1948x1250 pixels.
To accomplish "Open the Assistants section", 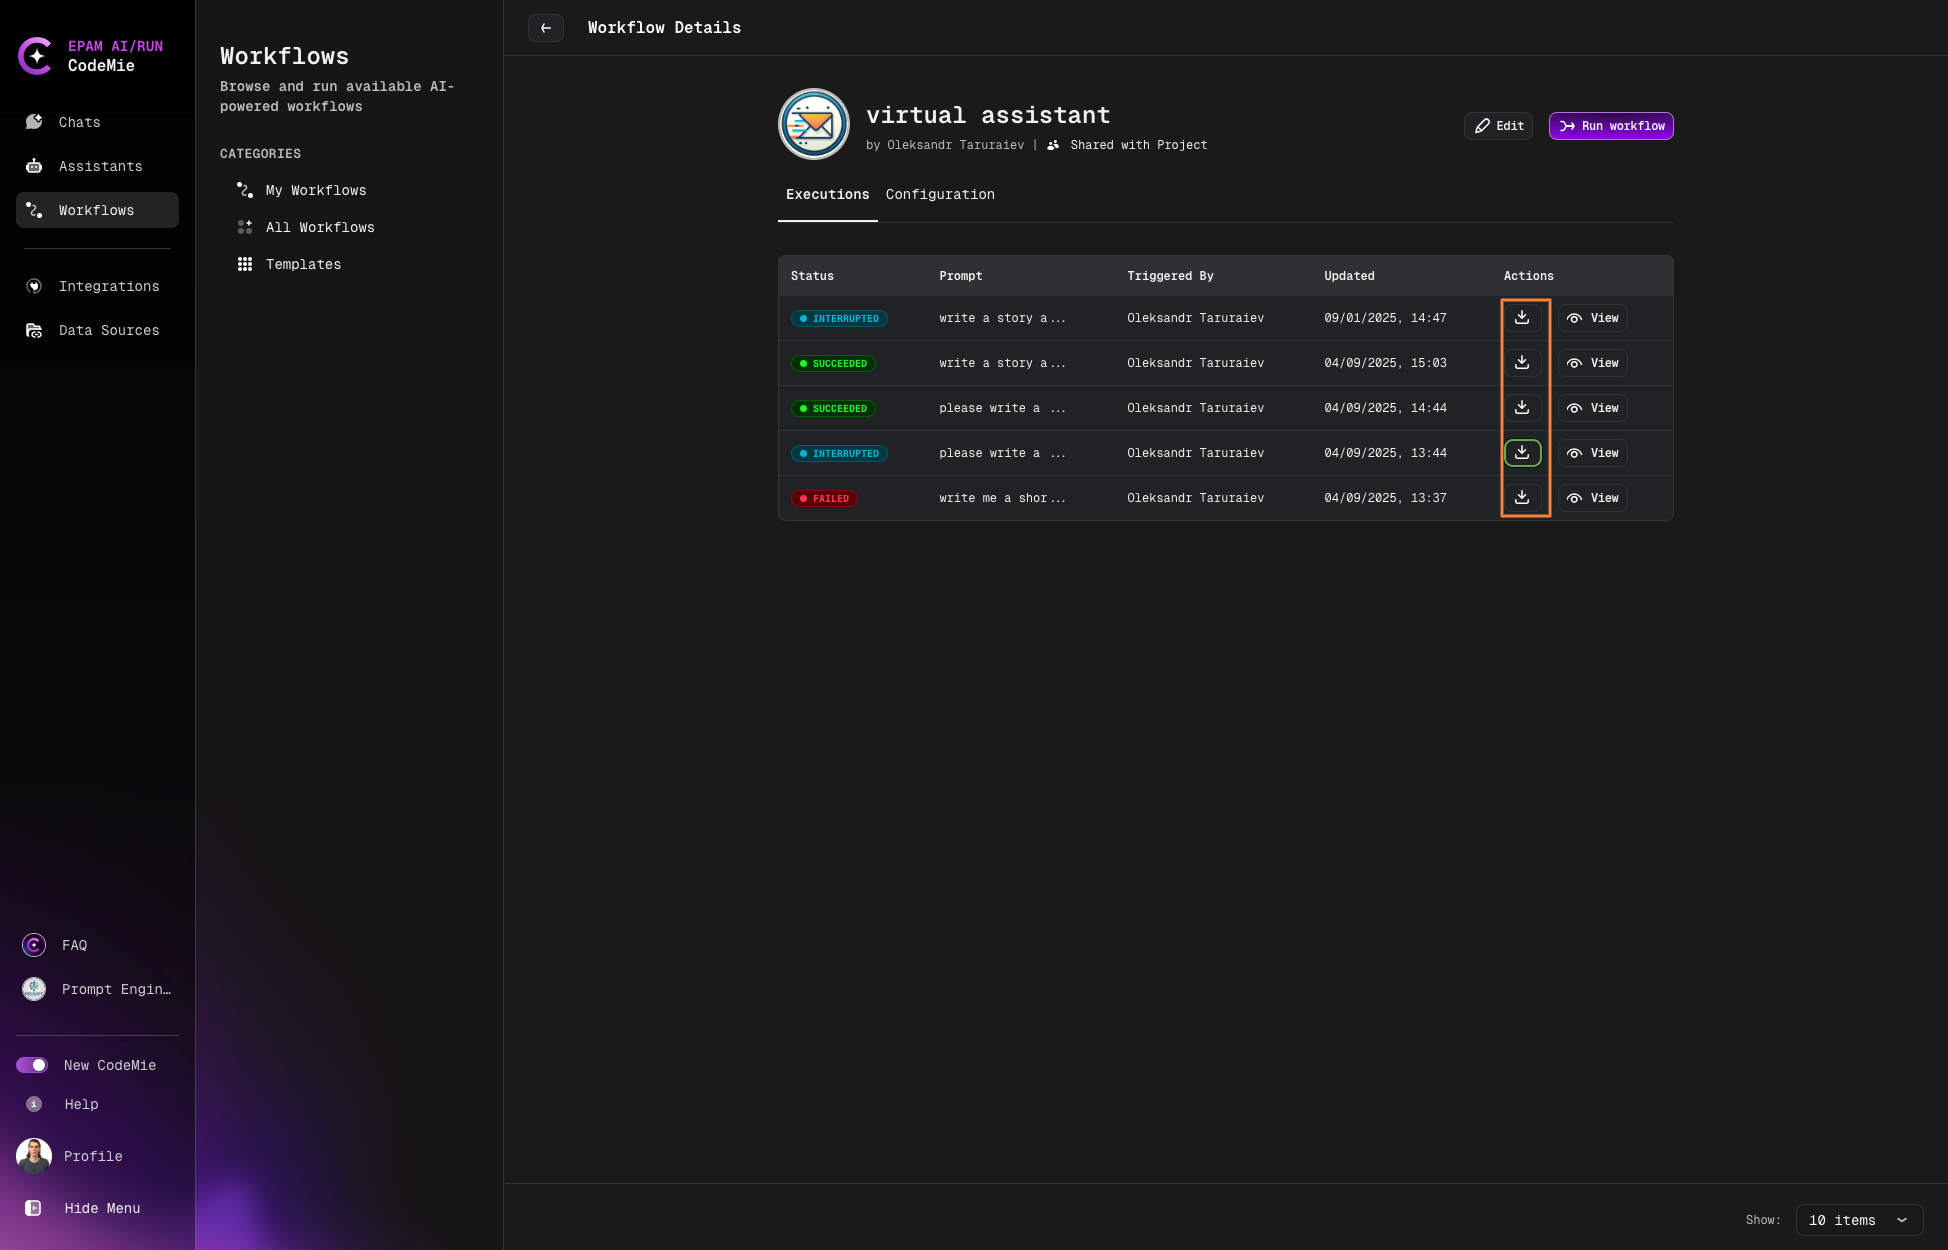I will 99,166.
